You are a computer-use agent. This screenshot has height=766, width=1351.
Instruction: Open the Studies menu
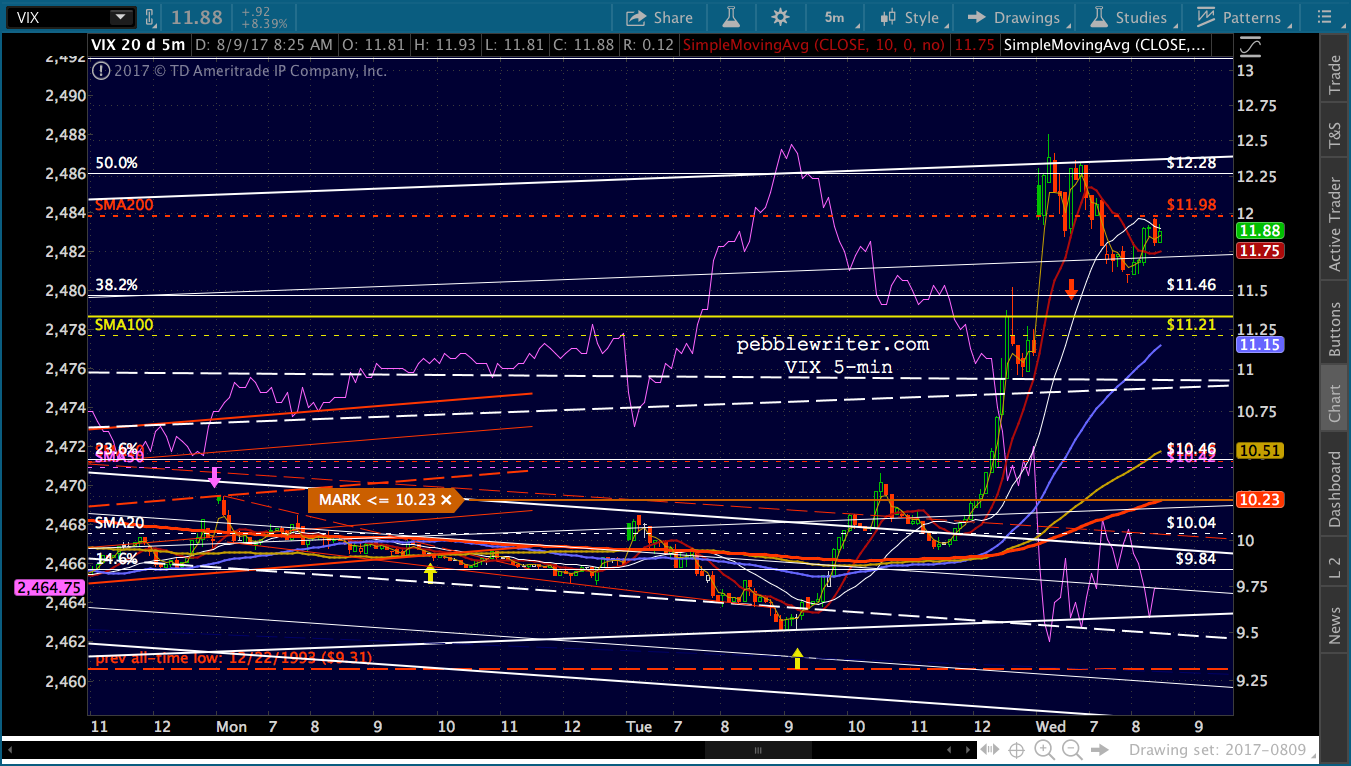click(1129, 17)
